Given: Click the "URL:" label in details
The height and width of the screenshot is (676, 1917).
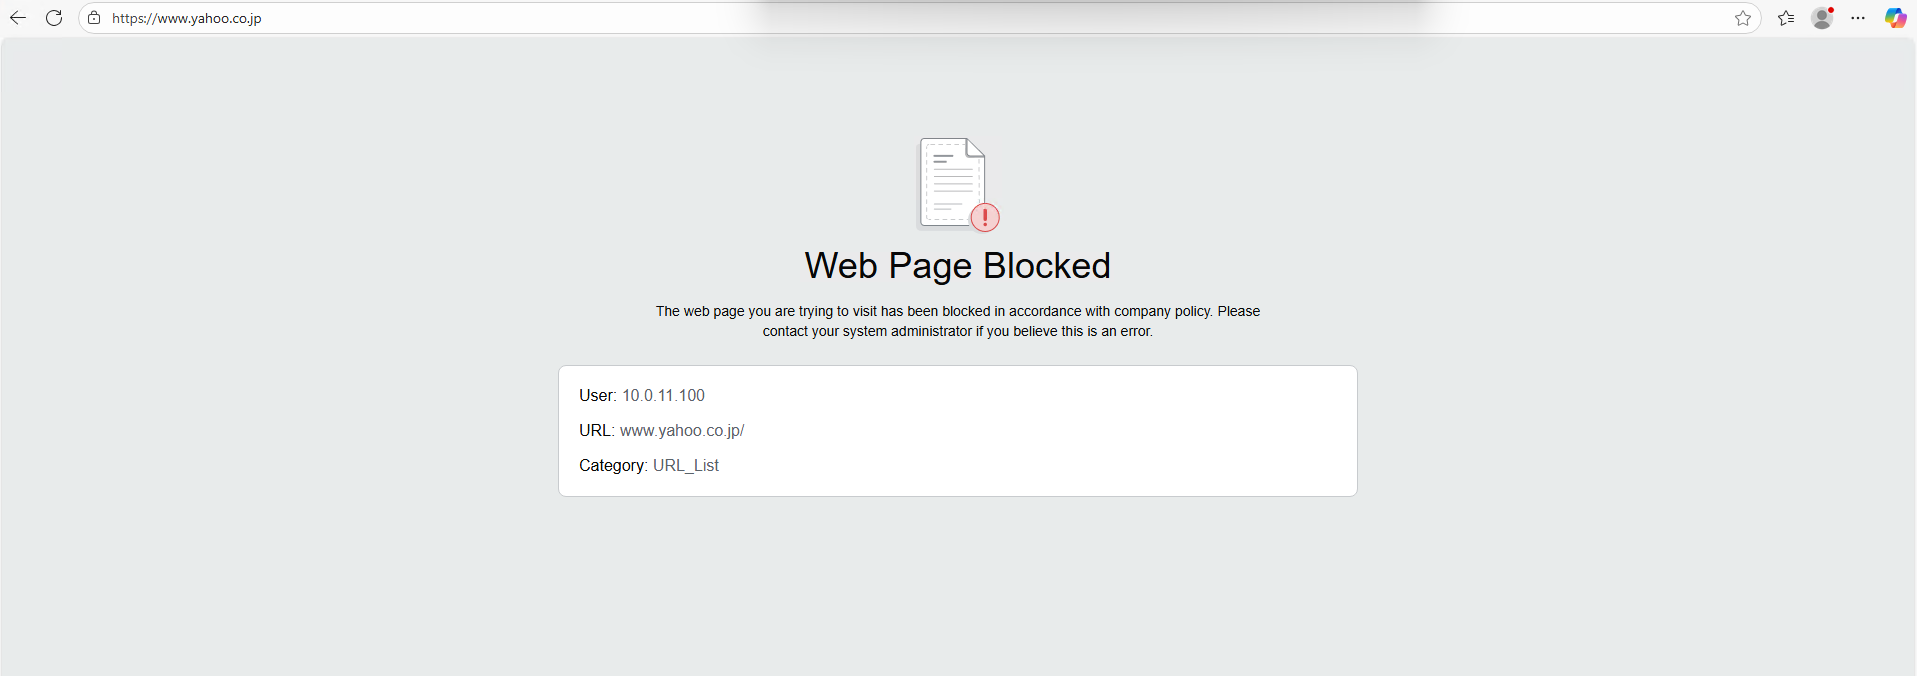Looking at the screenshot, I should point(596,431).
